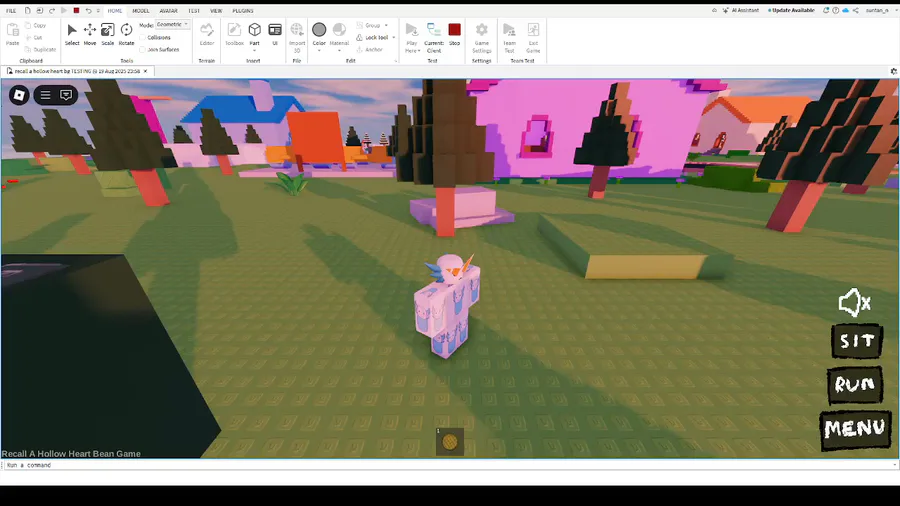Open the in-game MENU button
Image resolution: width=900 pixels, height=506 pixels.
click(855, 428)
